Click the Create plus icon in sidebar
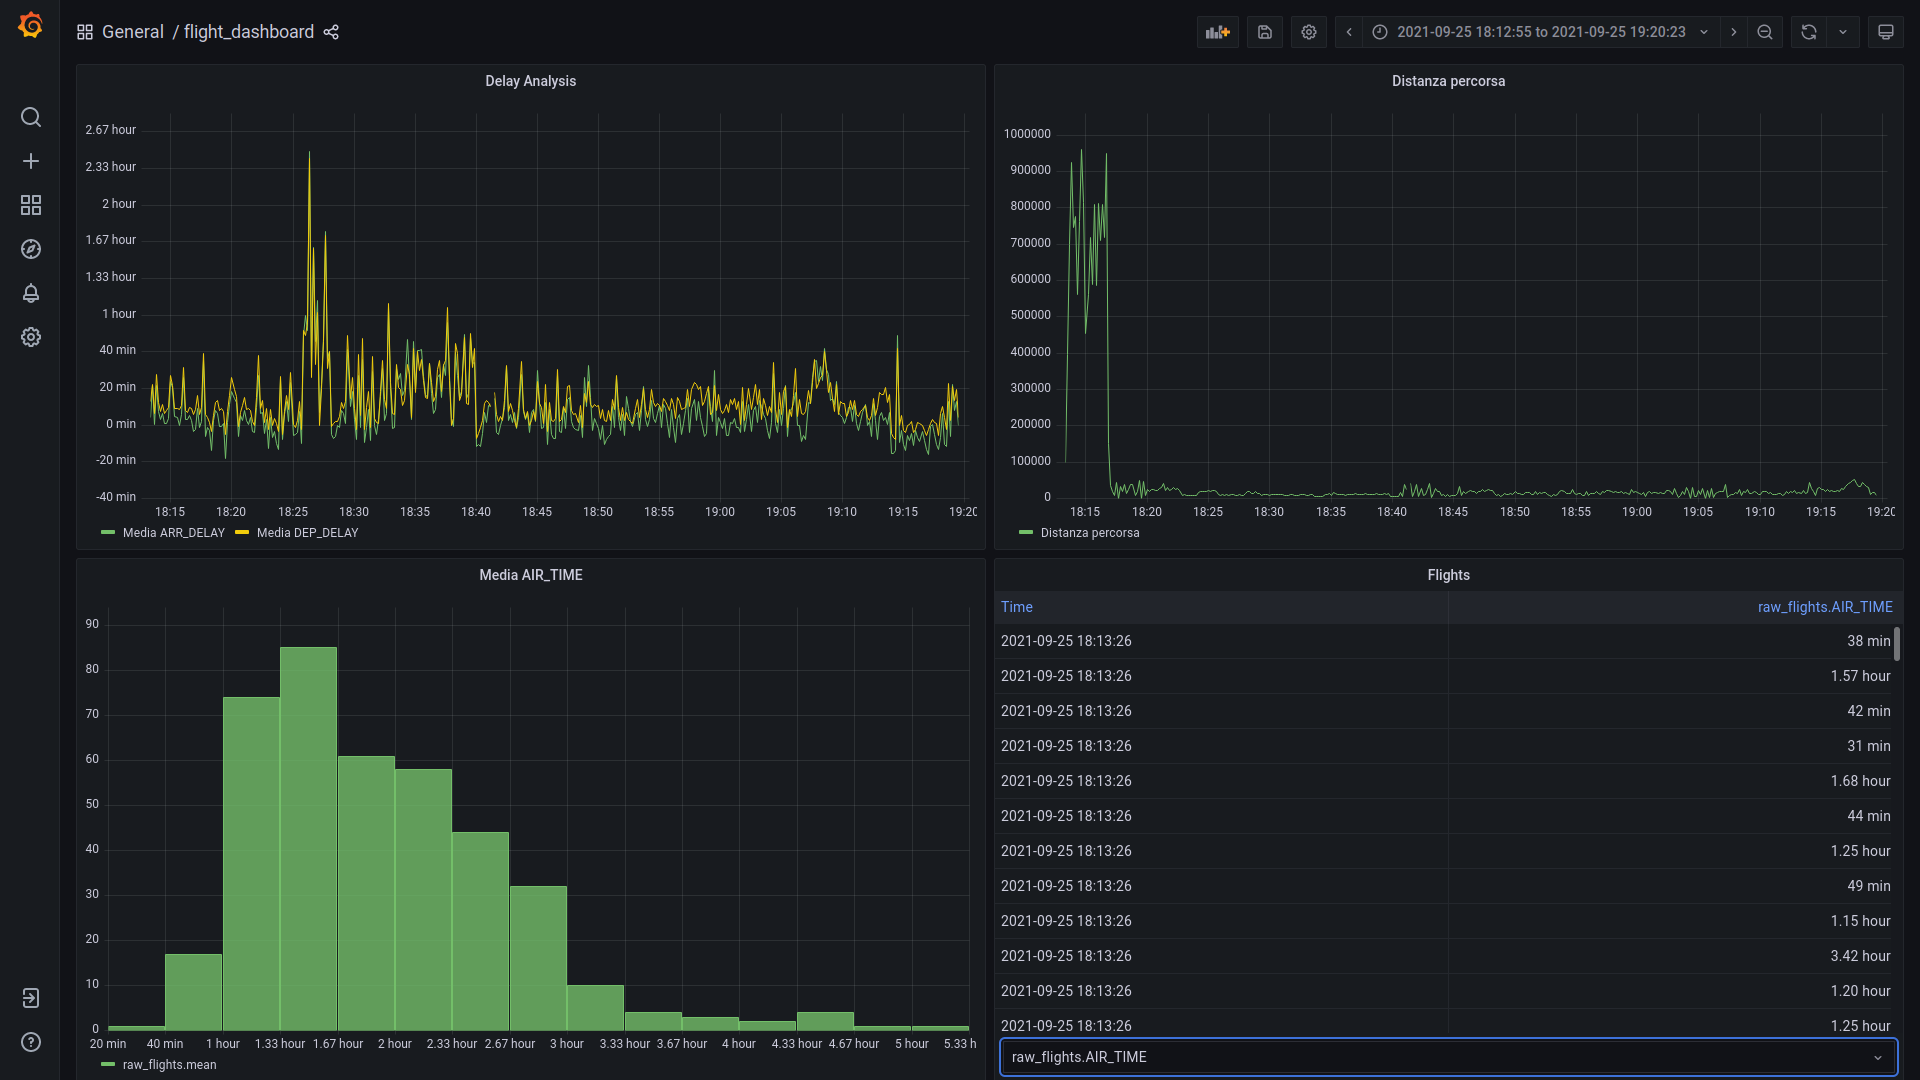 (31, 161)
